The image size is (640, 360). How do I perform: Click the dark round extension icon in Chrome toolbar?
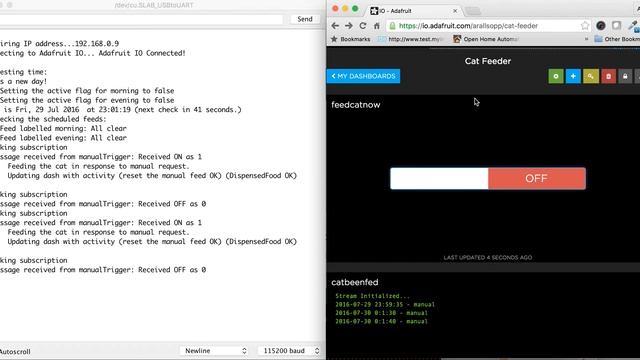[600, 26]
